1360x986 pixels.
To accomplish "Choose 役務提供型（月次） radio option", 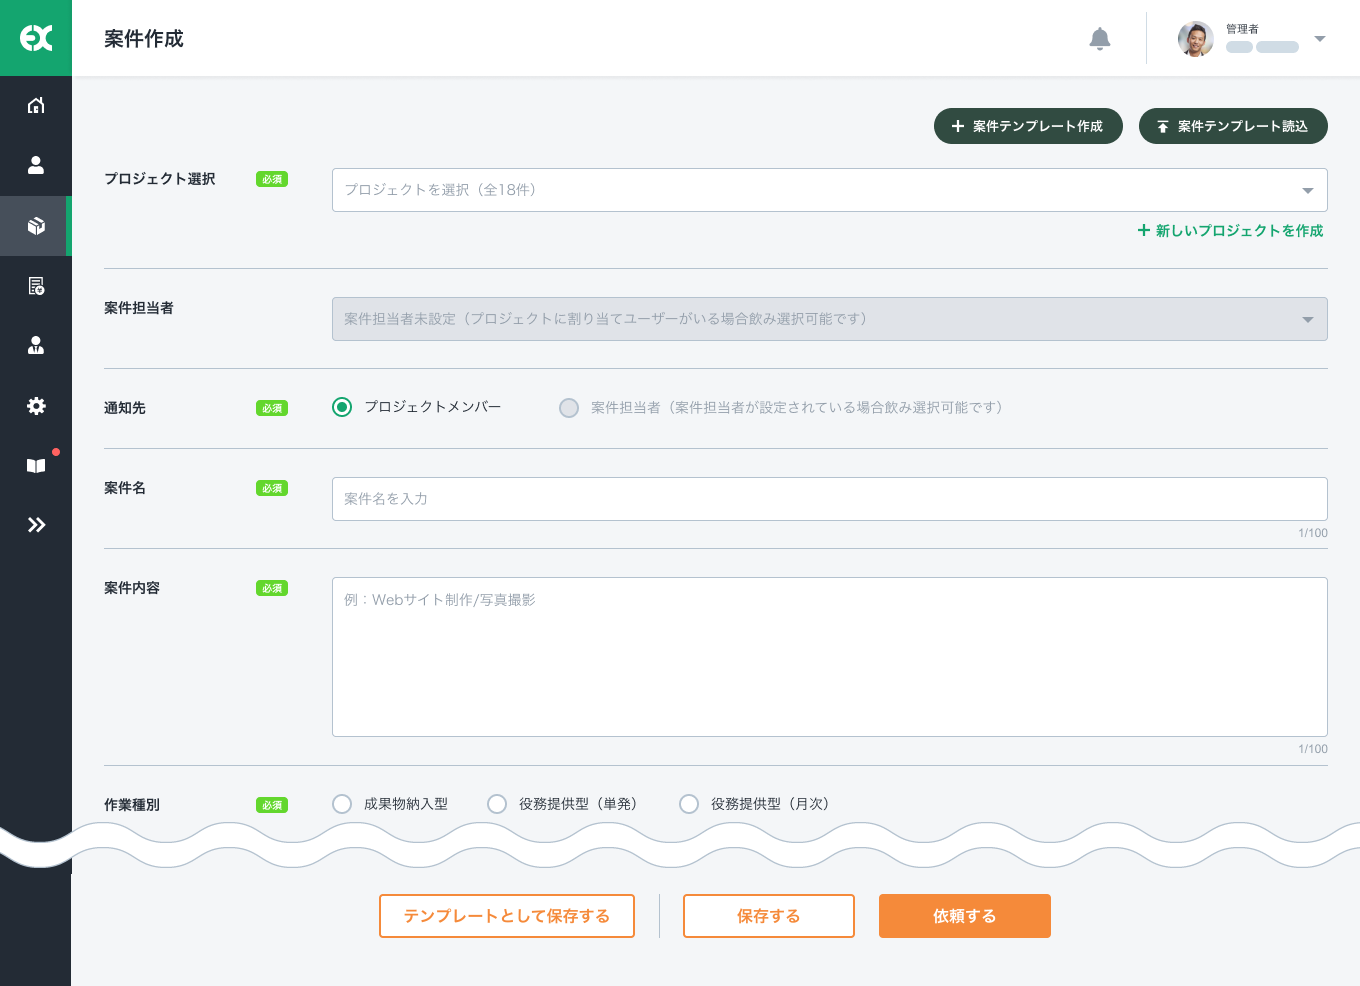I will (x=689, y=804).
